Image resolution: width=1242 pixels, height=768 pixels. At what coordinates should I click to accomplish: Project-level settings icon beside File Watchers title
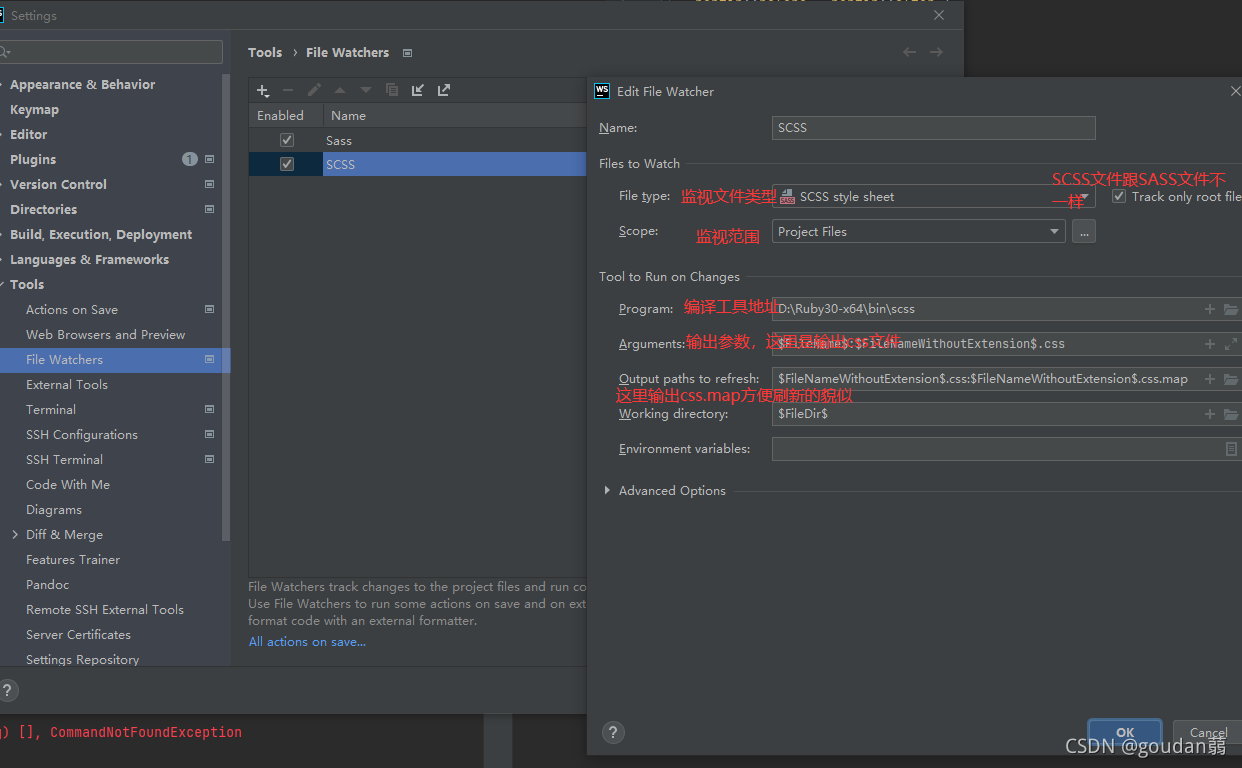point(407,53)
